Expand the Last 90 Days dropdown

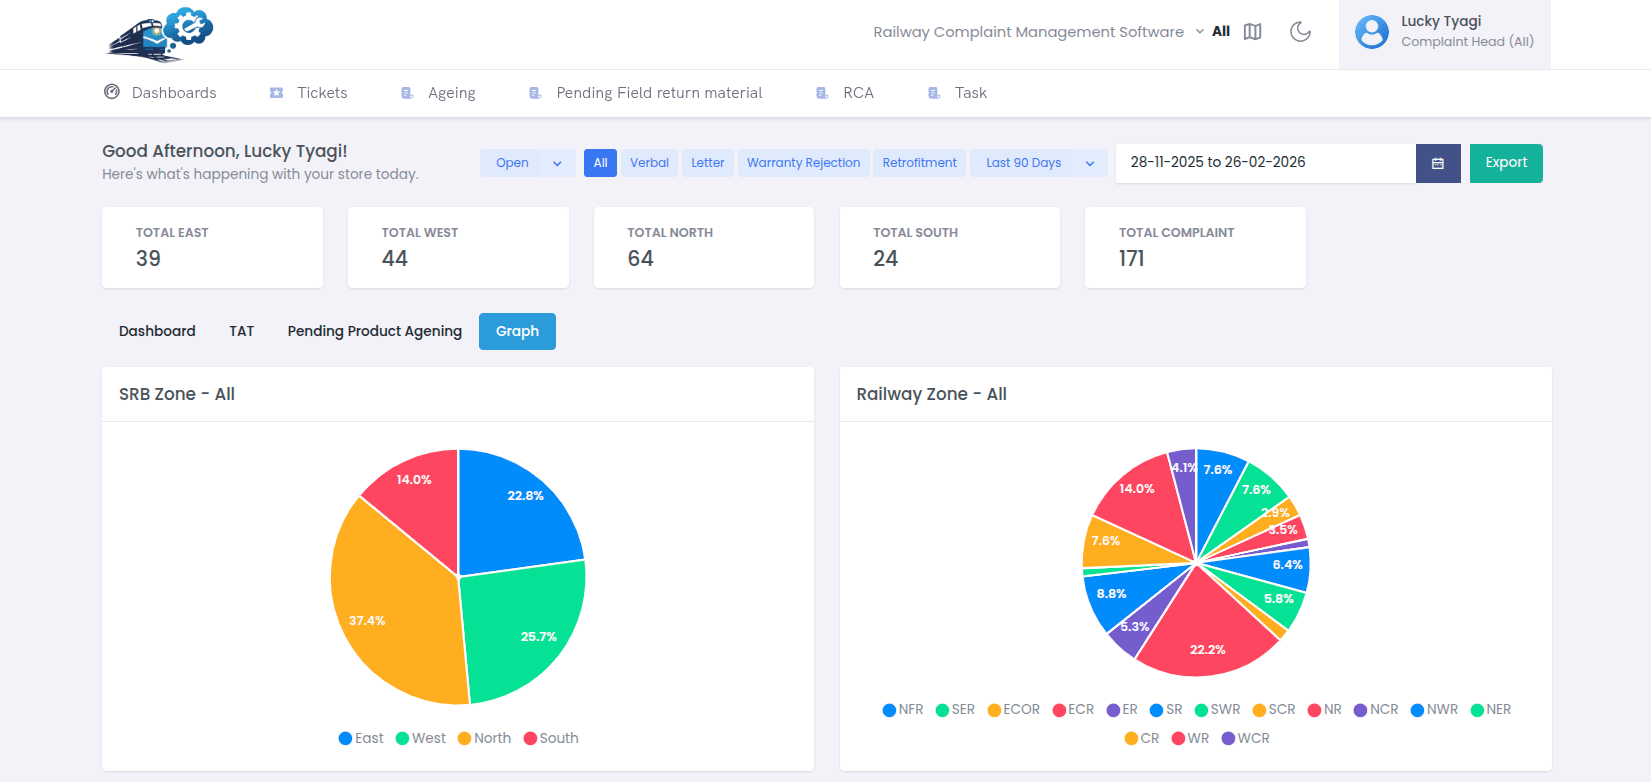[1089, 163]
